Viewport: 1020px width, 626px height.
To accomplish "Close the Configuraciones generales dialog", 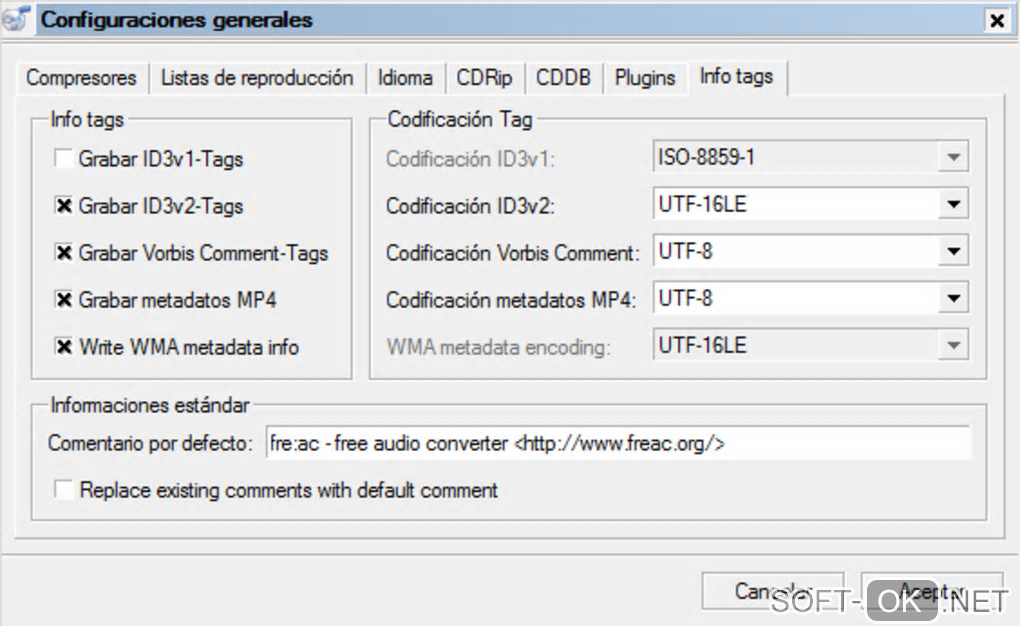I will (996, 20).
